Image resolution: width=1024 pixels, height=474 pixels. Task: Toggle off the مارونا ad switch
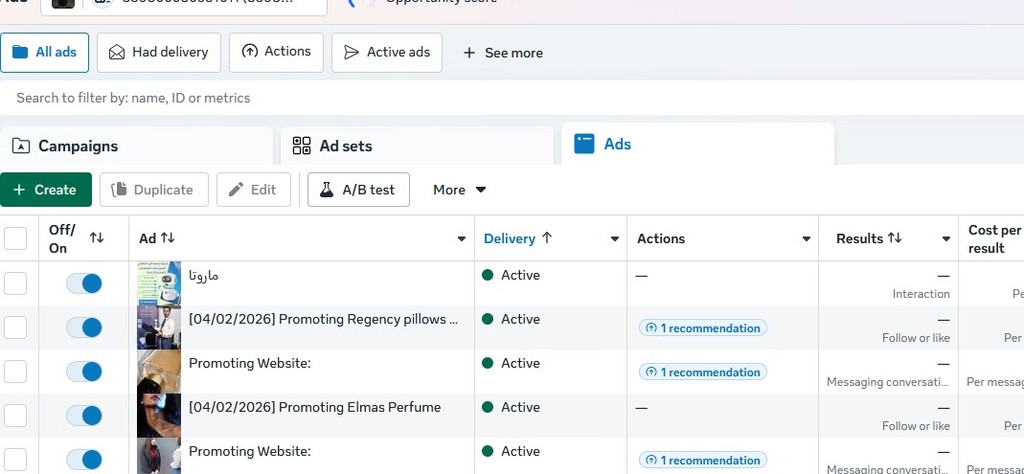(x=84, y=283)
